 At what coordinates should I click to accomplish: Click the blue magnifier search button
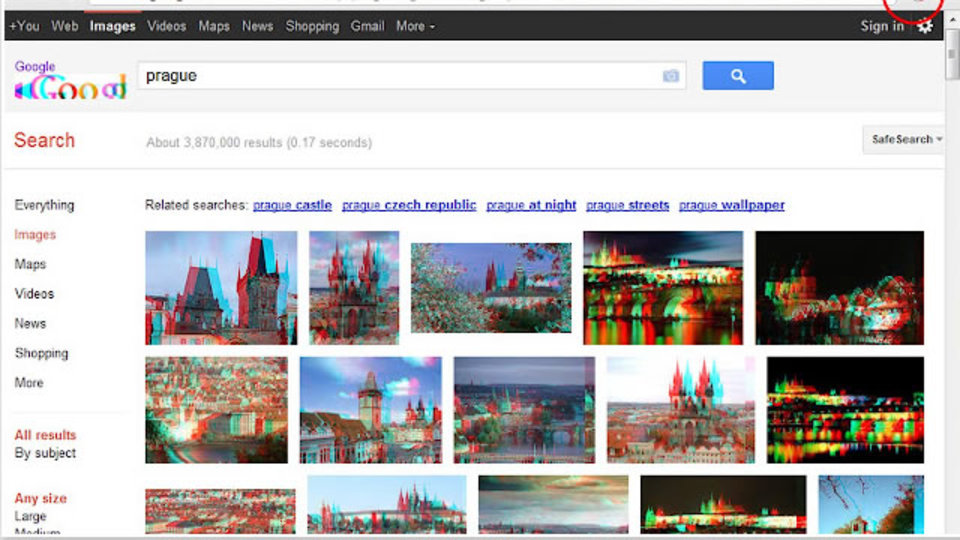pos(738,75)
